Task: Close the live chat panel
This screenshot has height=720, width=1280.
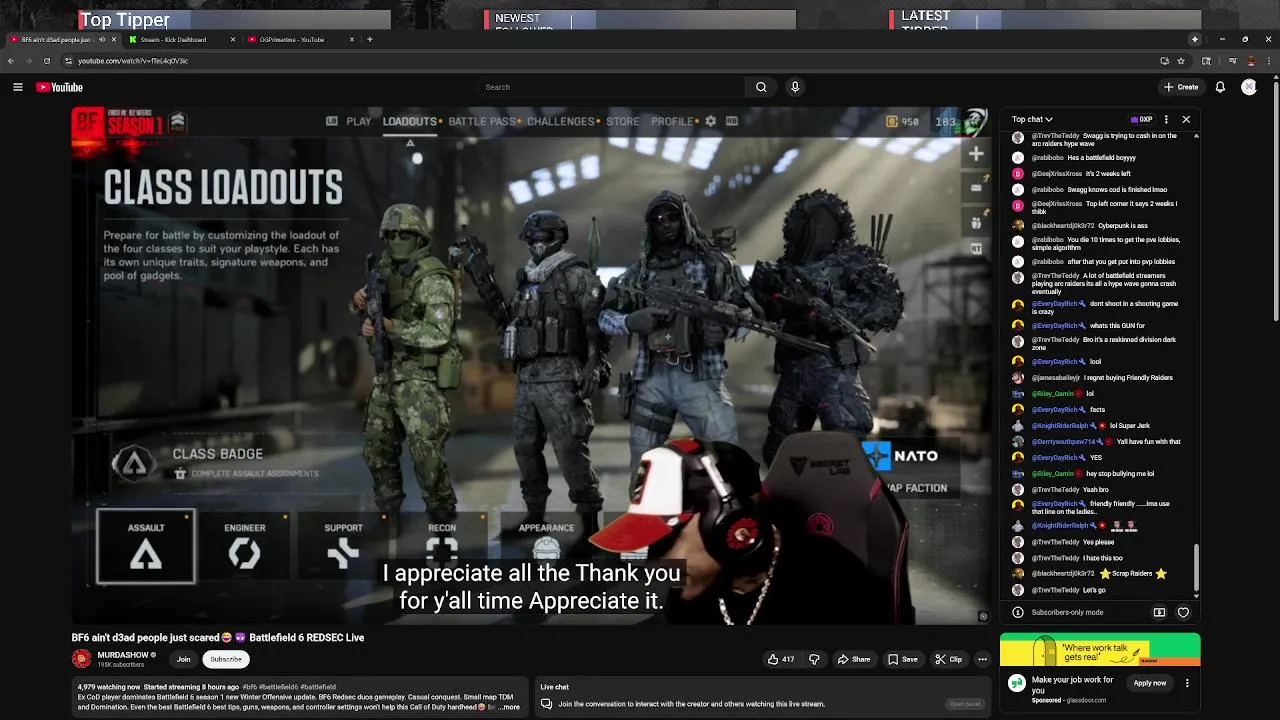Action: point(1186,119)
